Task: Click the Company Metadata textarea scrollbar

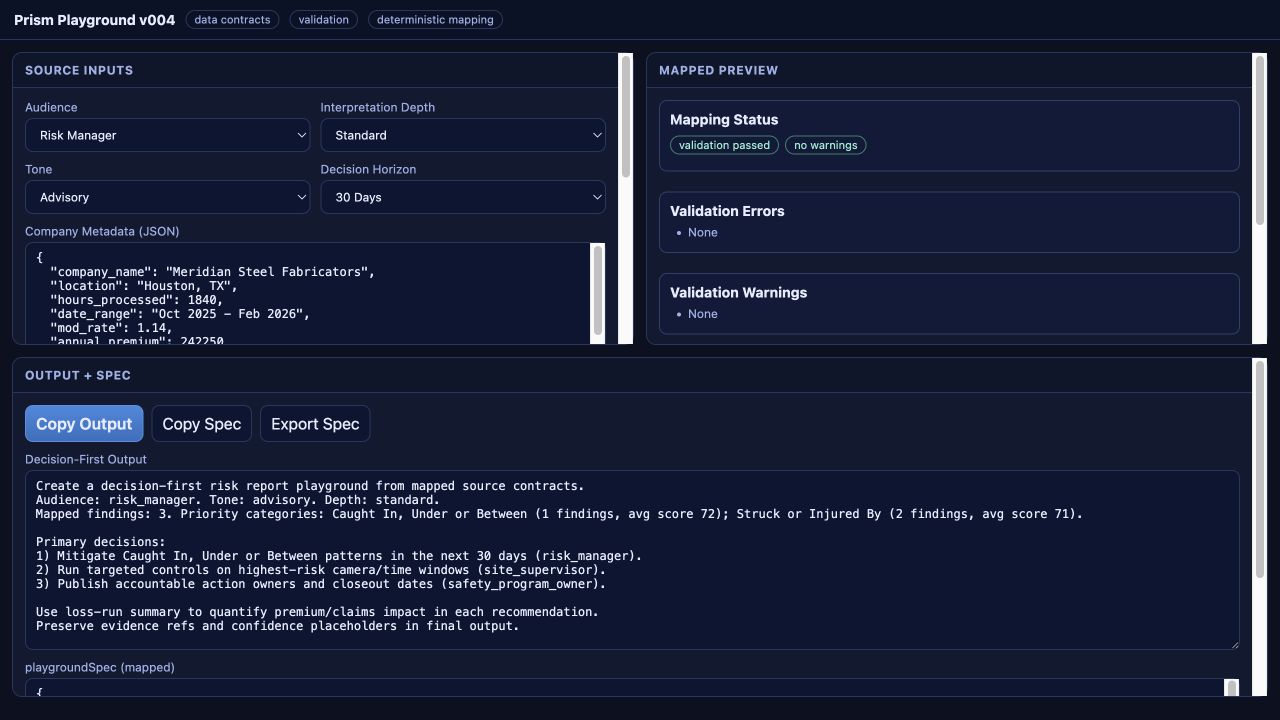Action: (x=598, y=291)
